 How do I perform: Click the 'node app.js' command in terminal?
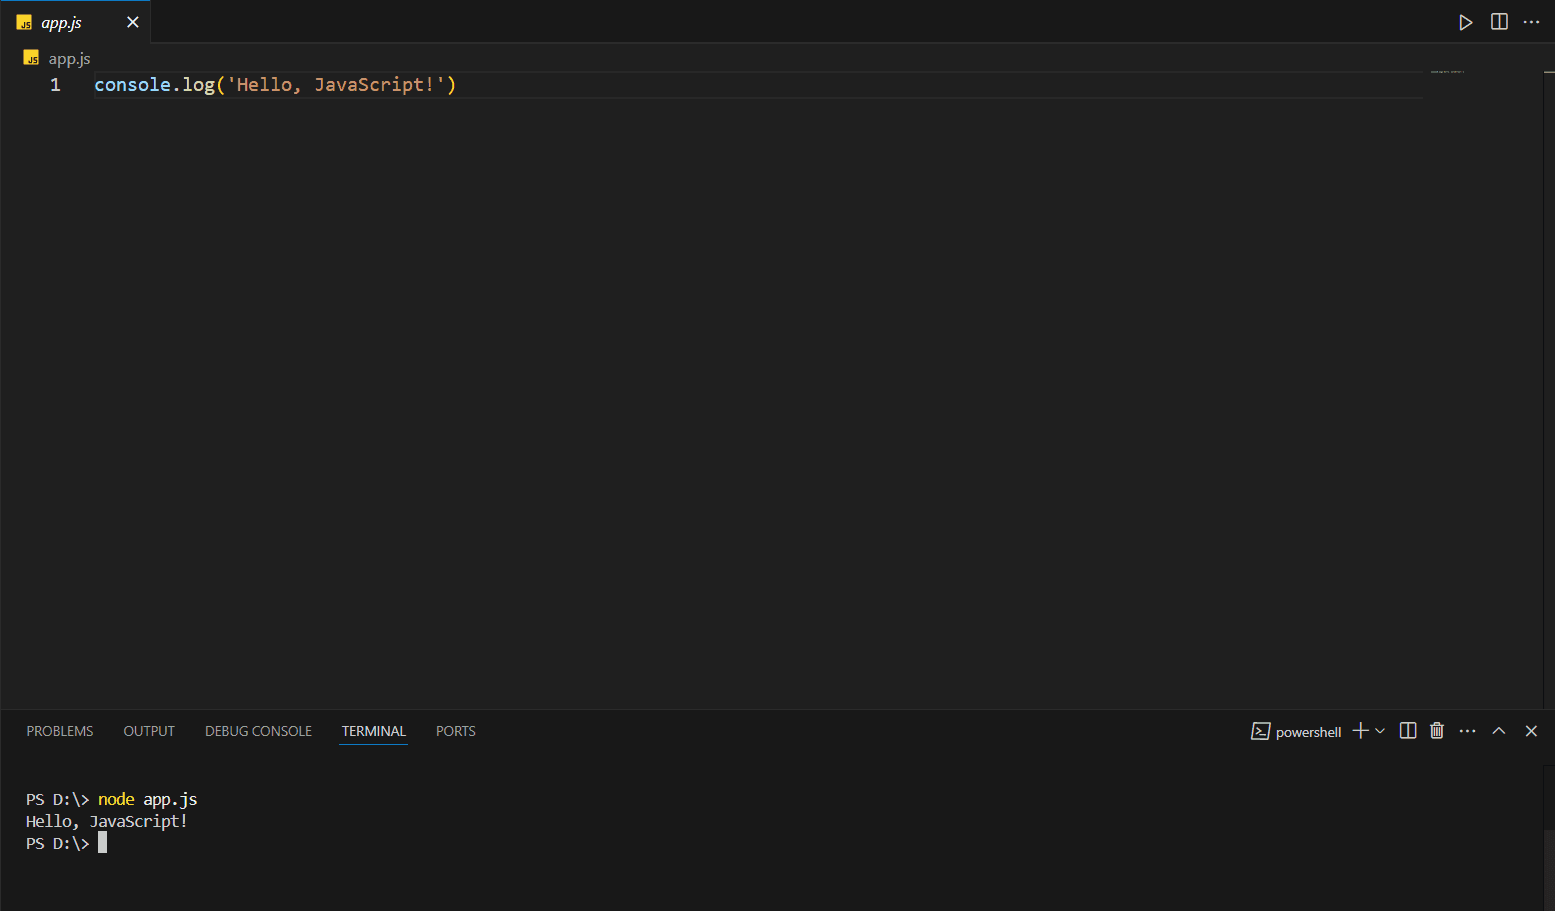pos(148,799)
